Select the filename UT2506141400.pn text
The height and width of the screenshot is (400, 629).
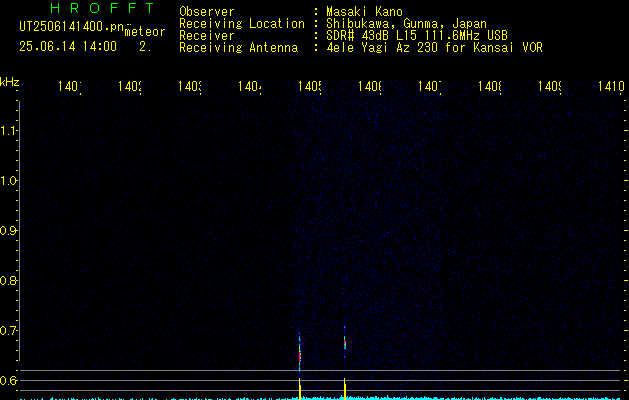(x=72, y=27)
